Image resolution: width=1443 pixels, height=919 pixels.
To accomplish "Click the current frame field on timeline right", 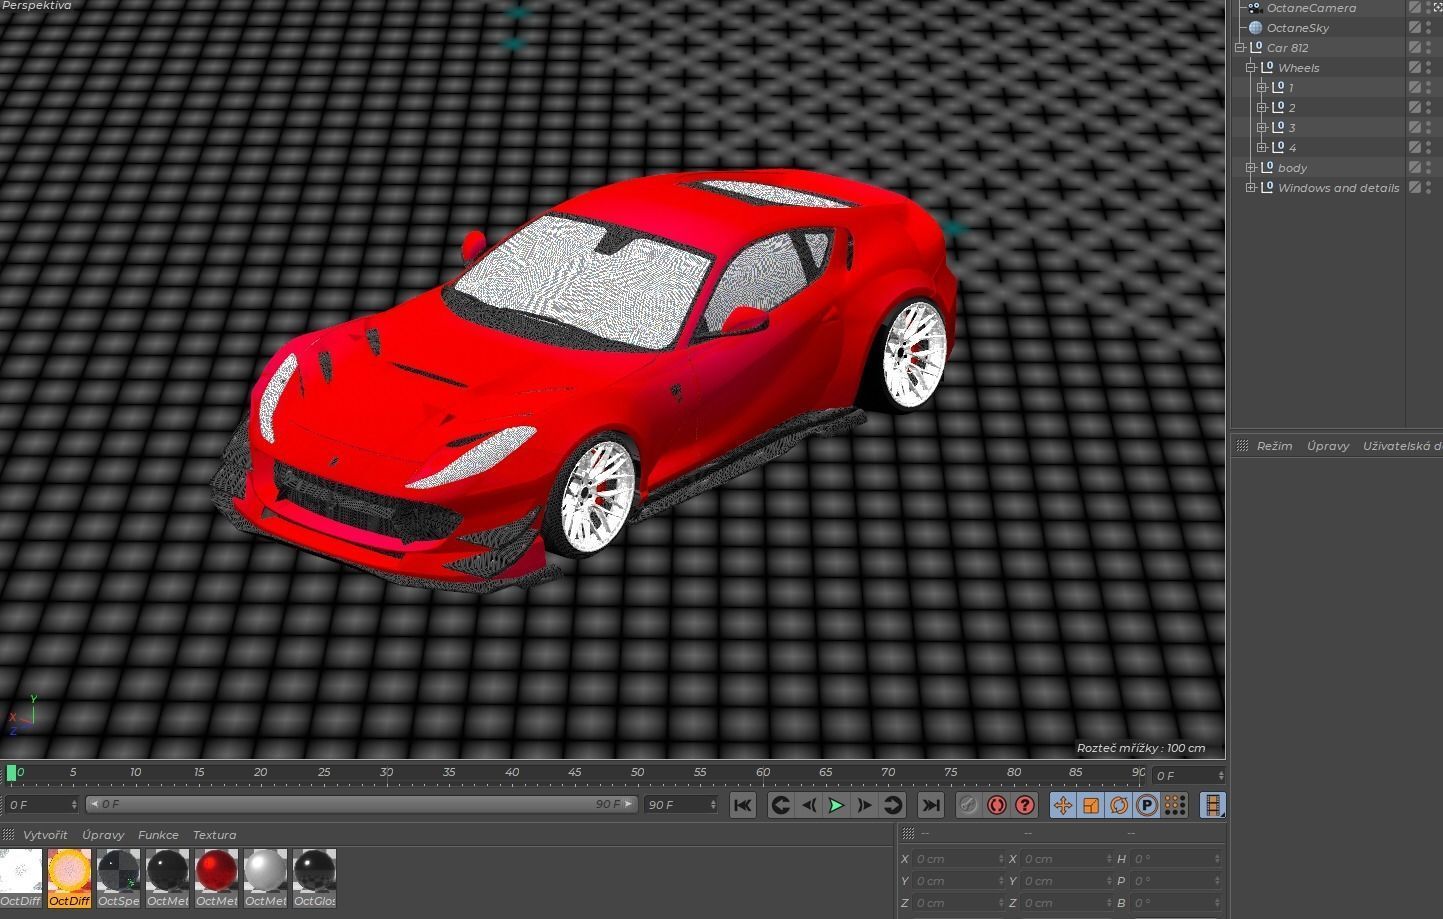I will point(1188,775).
